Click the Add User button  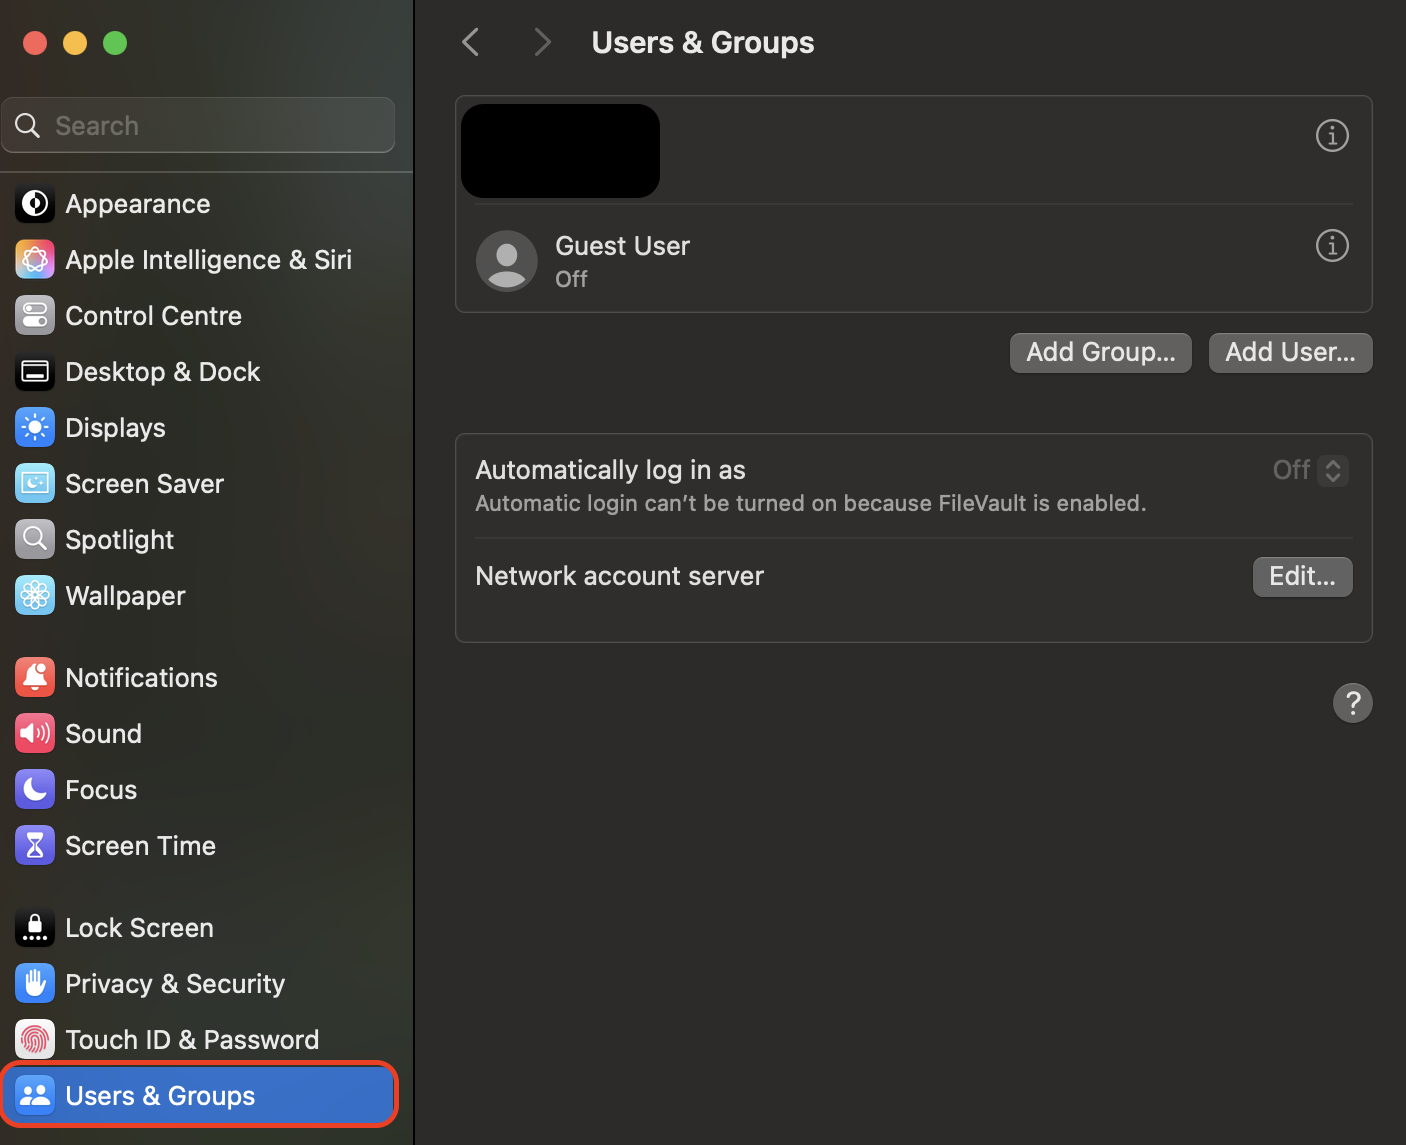point(1290,352)
